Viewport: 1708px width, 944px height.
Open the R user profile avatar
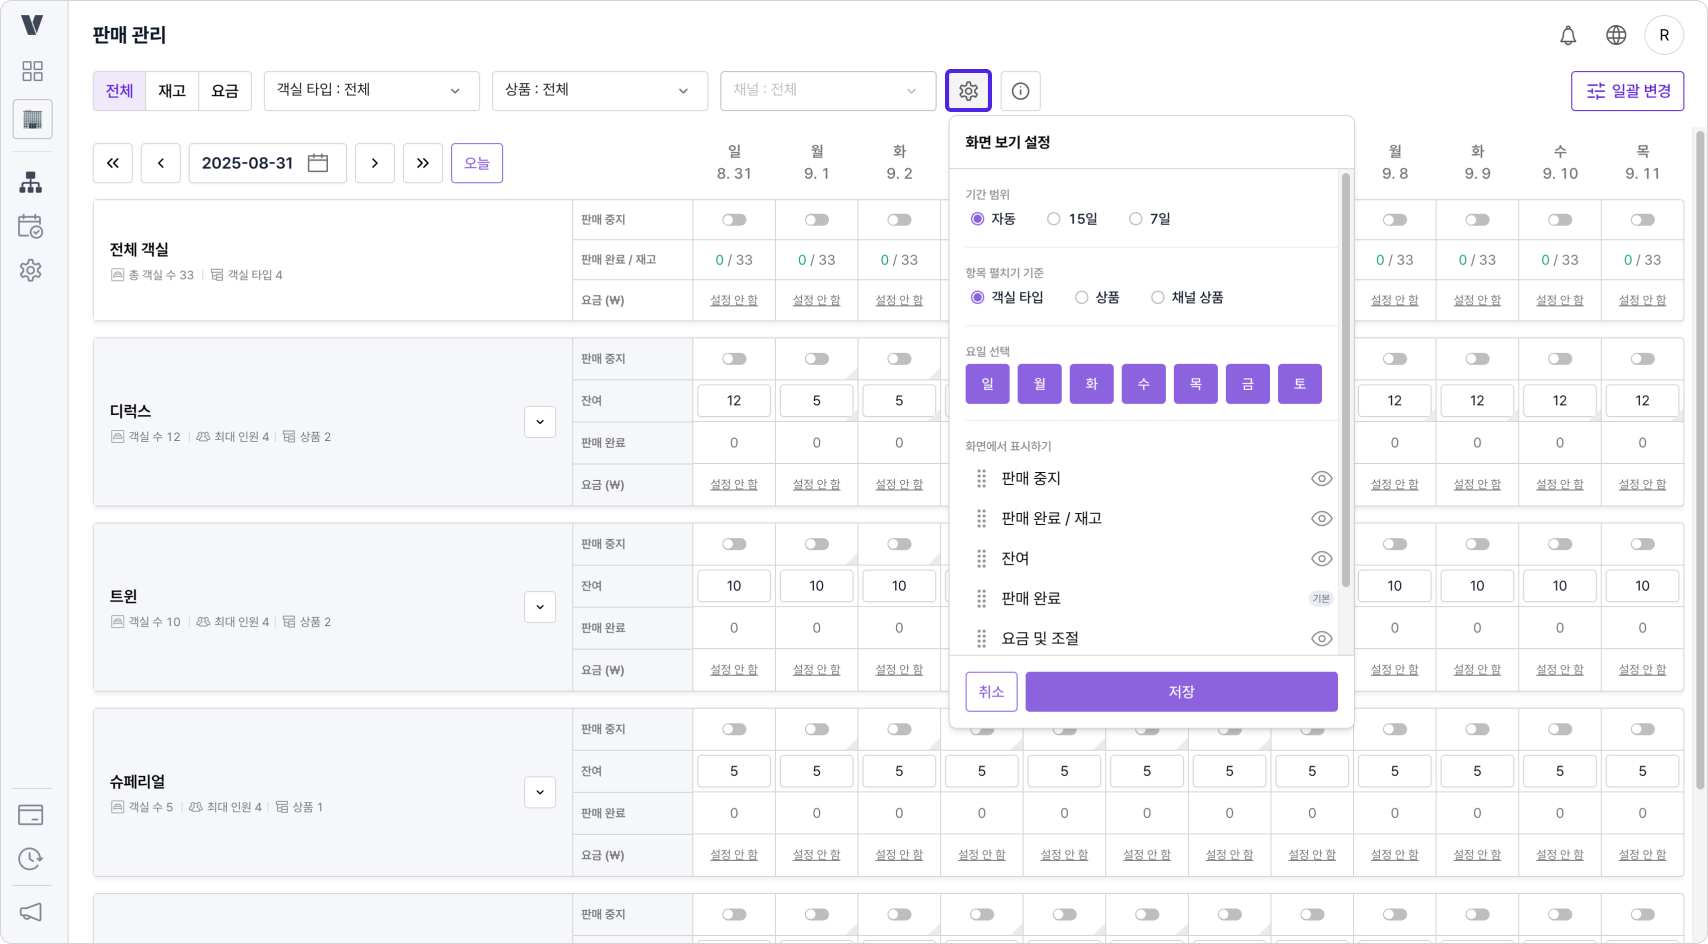click(1664, 35)
